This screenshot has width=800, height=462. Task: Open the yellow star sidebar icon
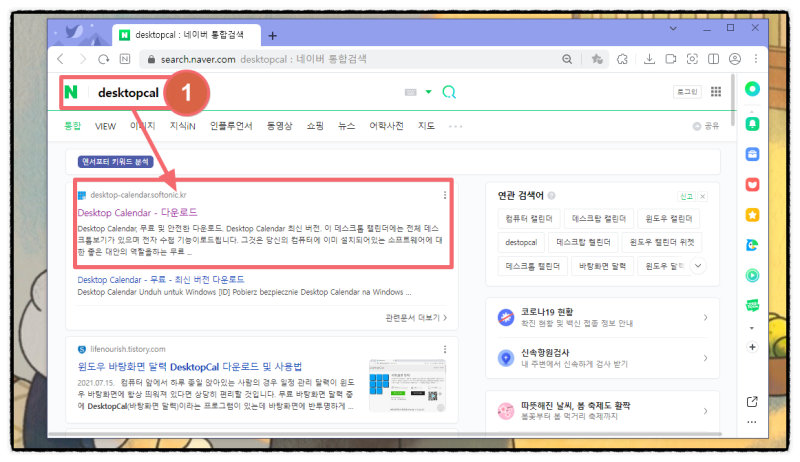point(752,215)
